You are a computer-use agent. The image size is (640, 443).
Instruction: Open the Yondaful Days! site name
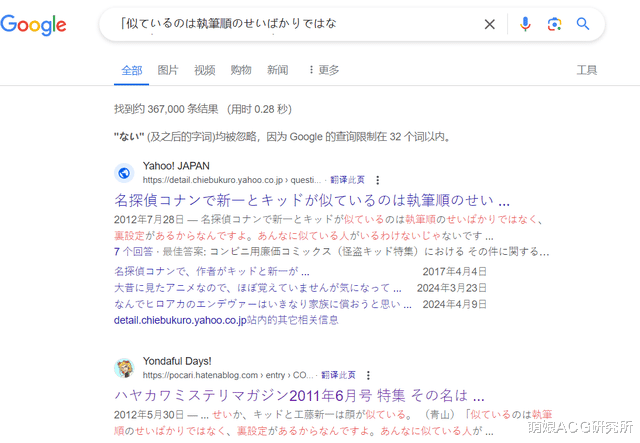(177, 361)
